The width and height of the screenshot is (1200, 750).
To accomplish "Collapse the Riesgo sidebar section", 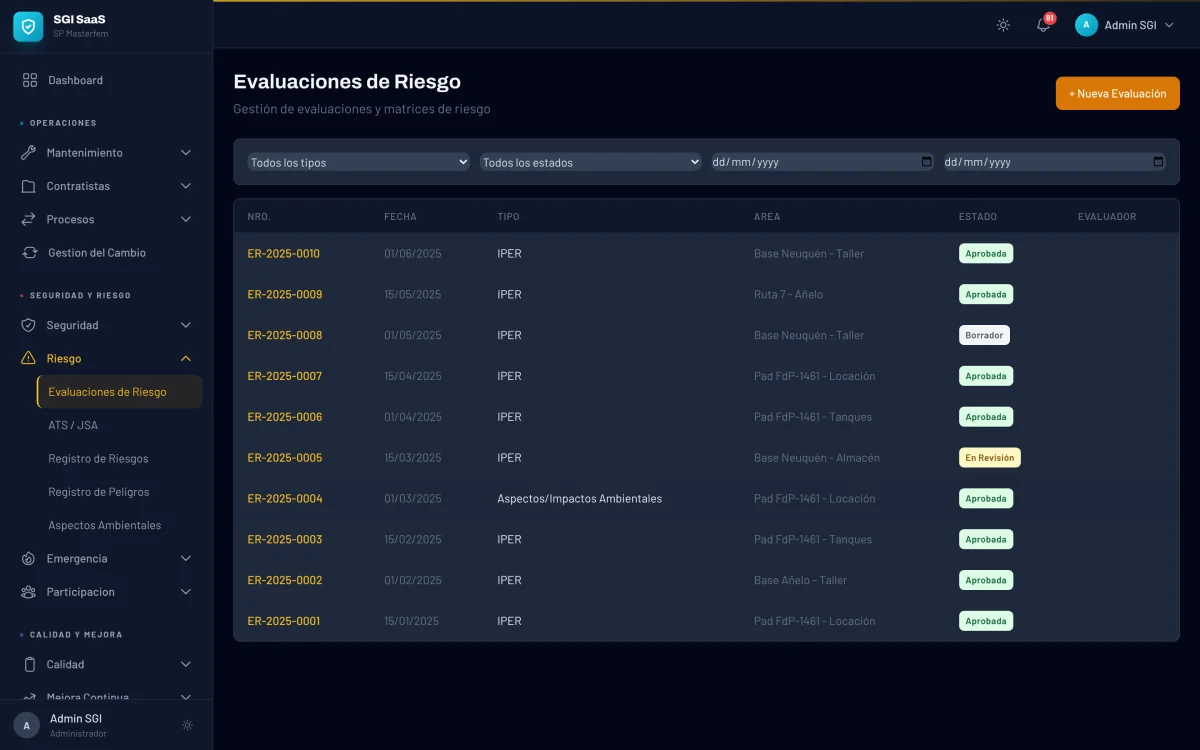I will (x=185, y=358).
